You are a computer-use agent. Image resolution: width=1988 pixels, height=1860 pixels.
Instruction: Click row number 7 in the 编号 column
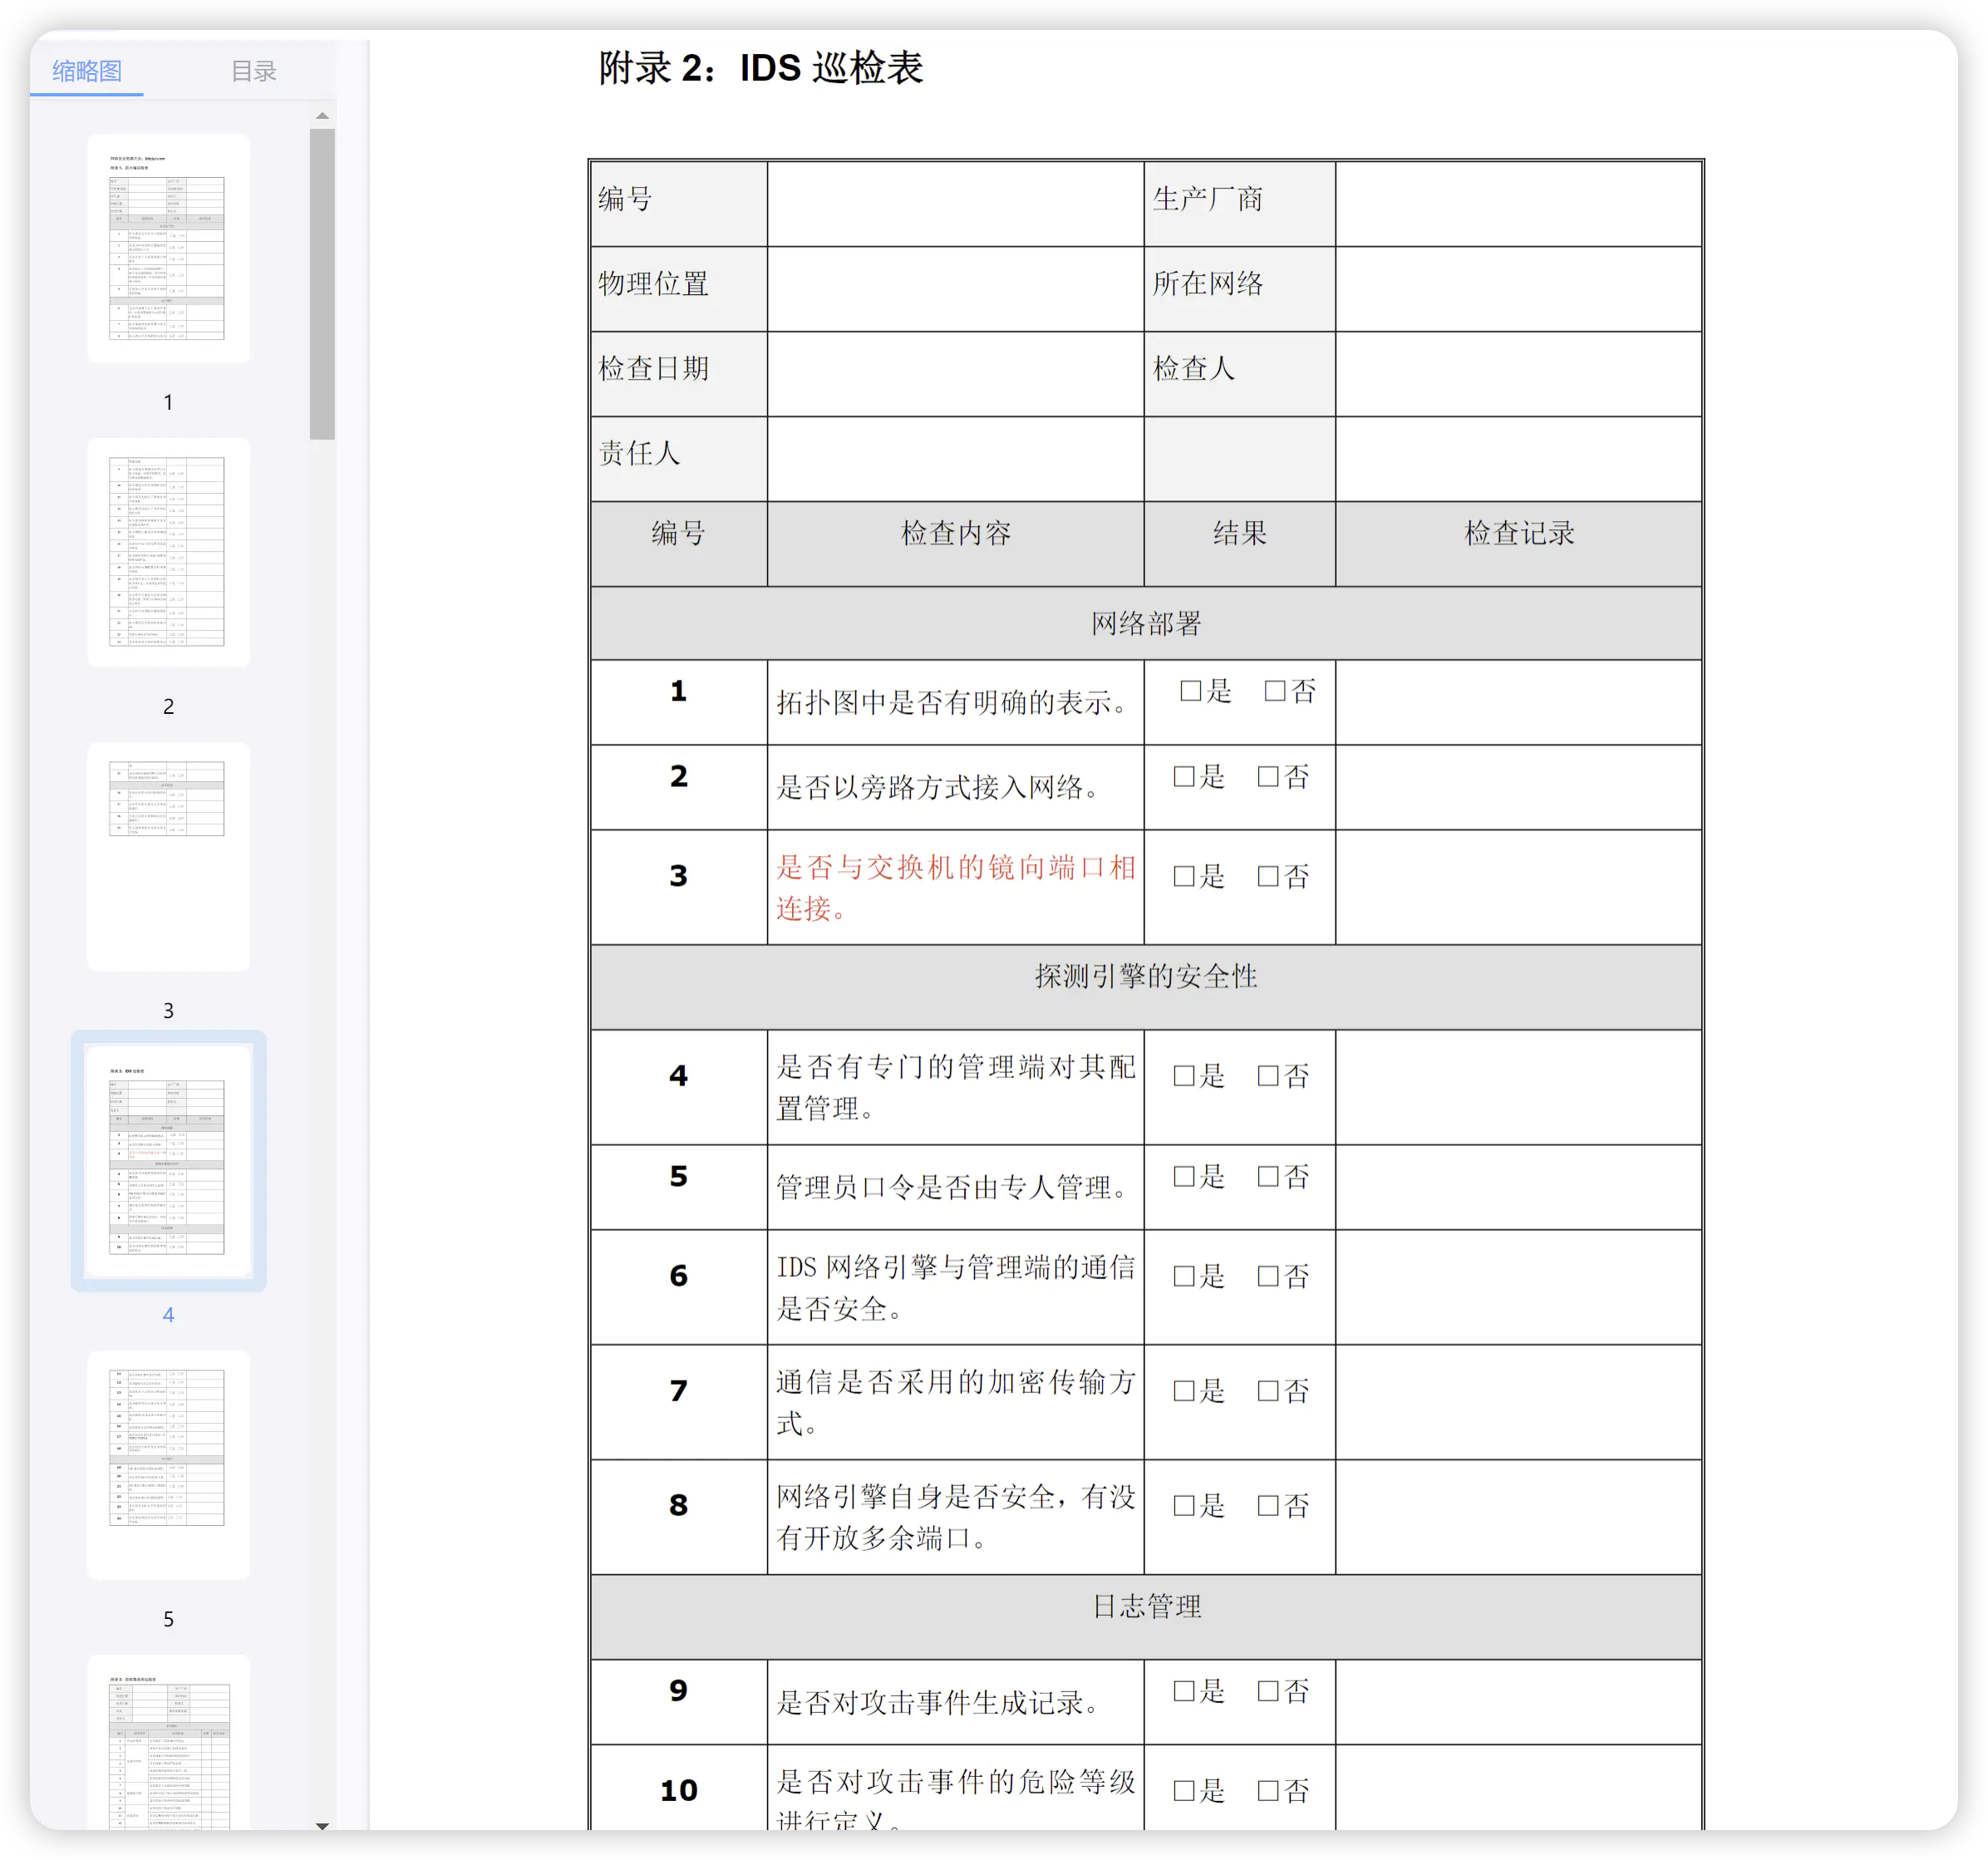tap(679, 1391)
